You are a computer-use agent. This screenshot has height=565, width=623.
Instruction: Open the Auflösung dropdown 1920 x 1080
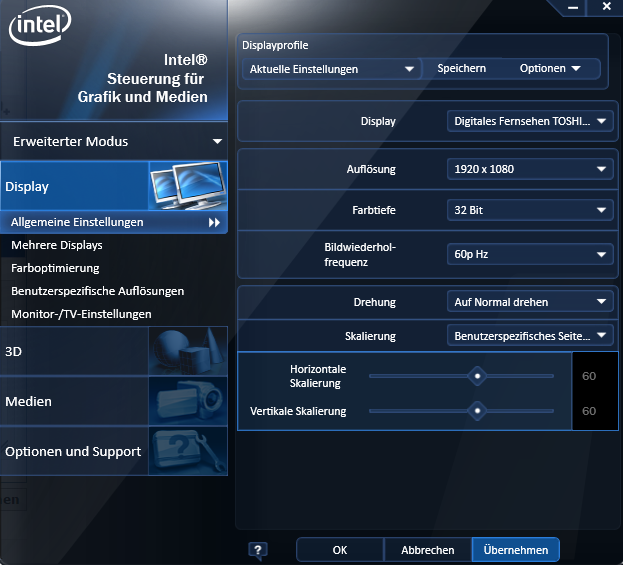(x=530, y=169)
